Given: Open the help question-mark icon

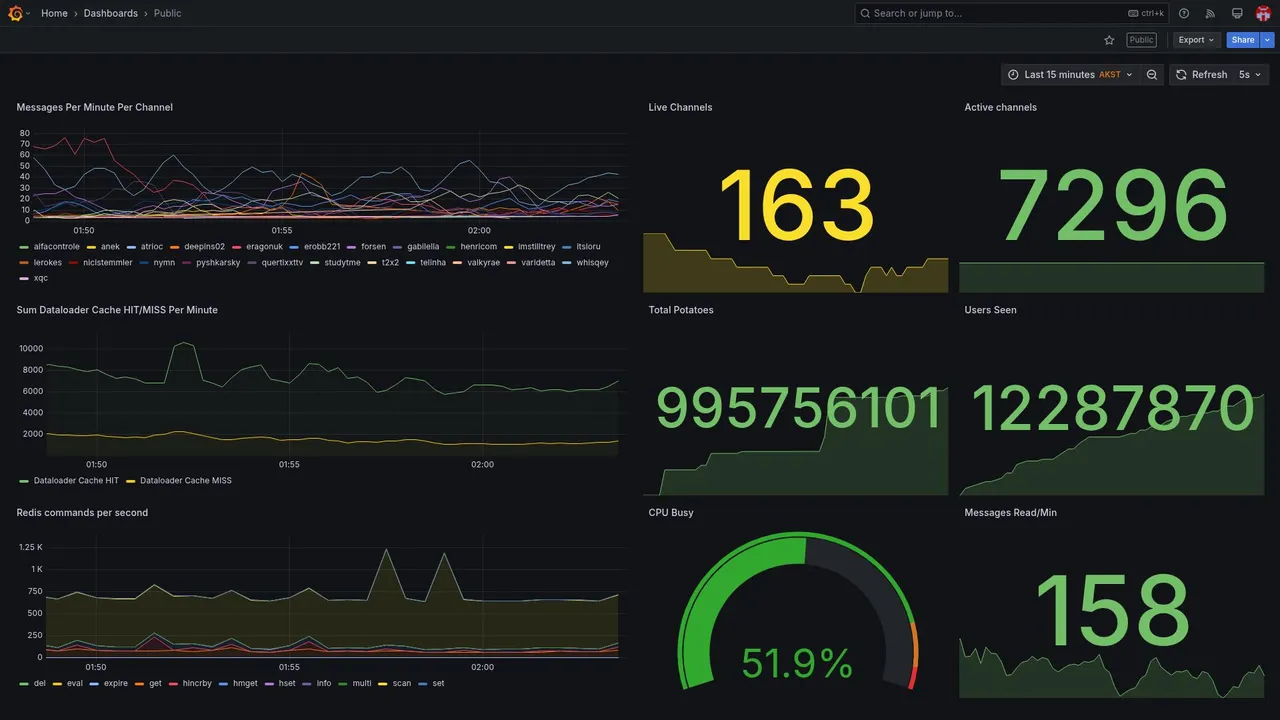Looking at the screenshot, I should [1184, 13].
